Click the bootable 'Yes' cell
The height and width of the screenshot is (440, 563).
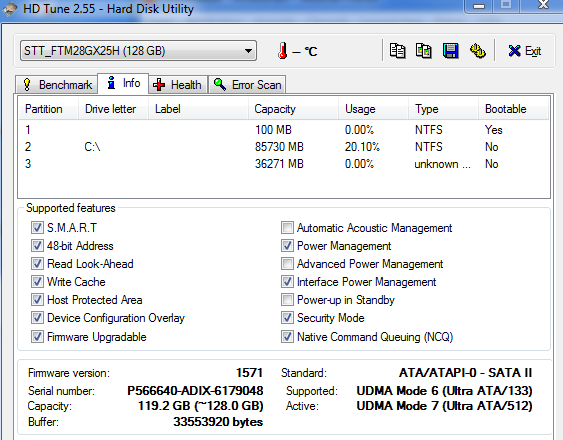coord(494,130)
